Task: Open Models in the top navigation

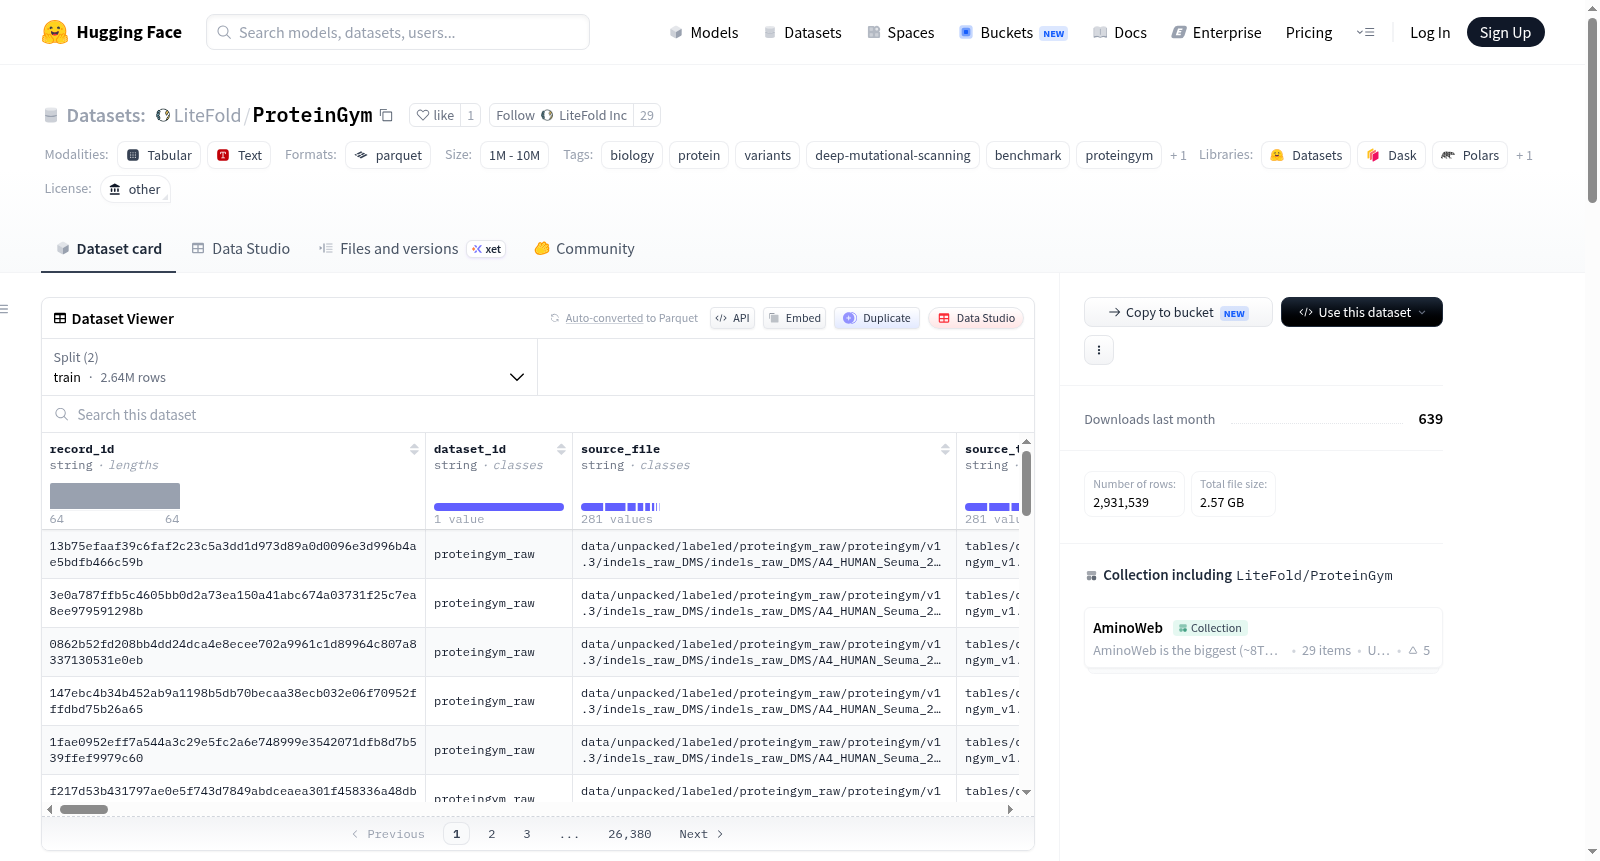Action: point(704,32)
